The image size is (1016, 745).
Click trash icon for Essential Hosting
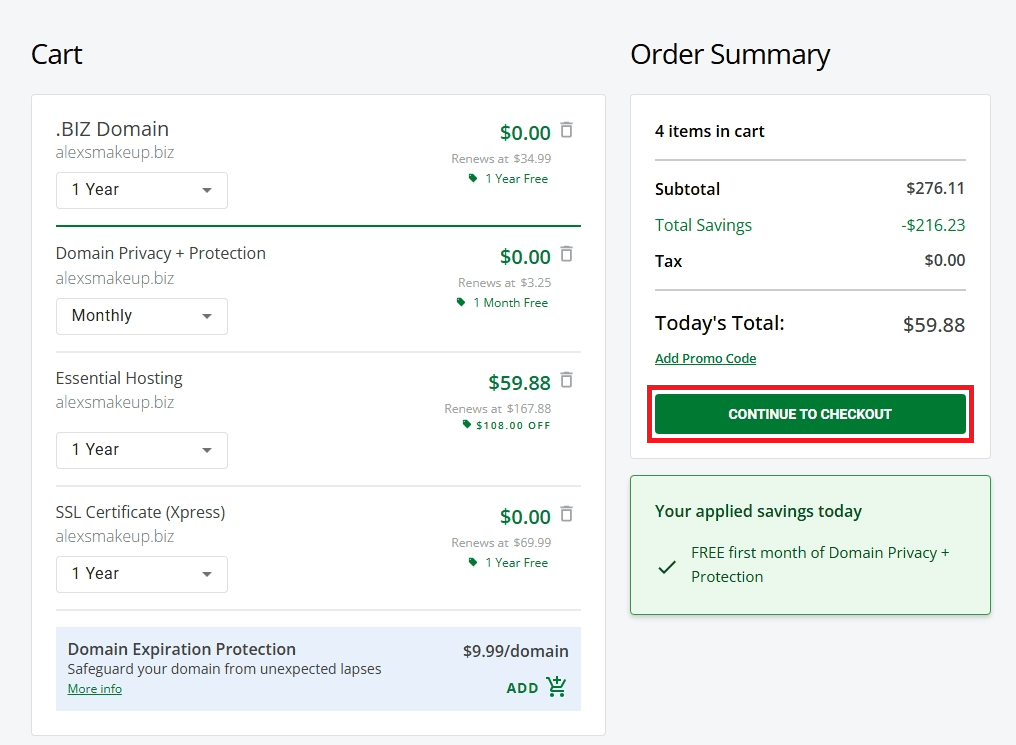coord(567,380)
